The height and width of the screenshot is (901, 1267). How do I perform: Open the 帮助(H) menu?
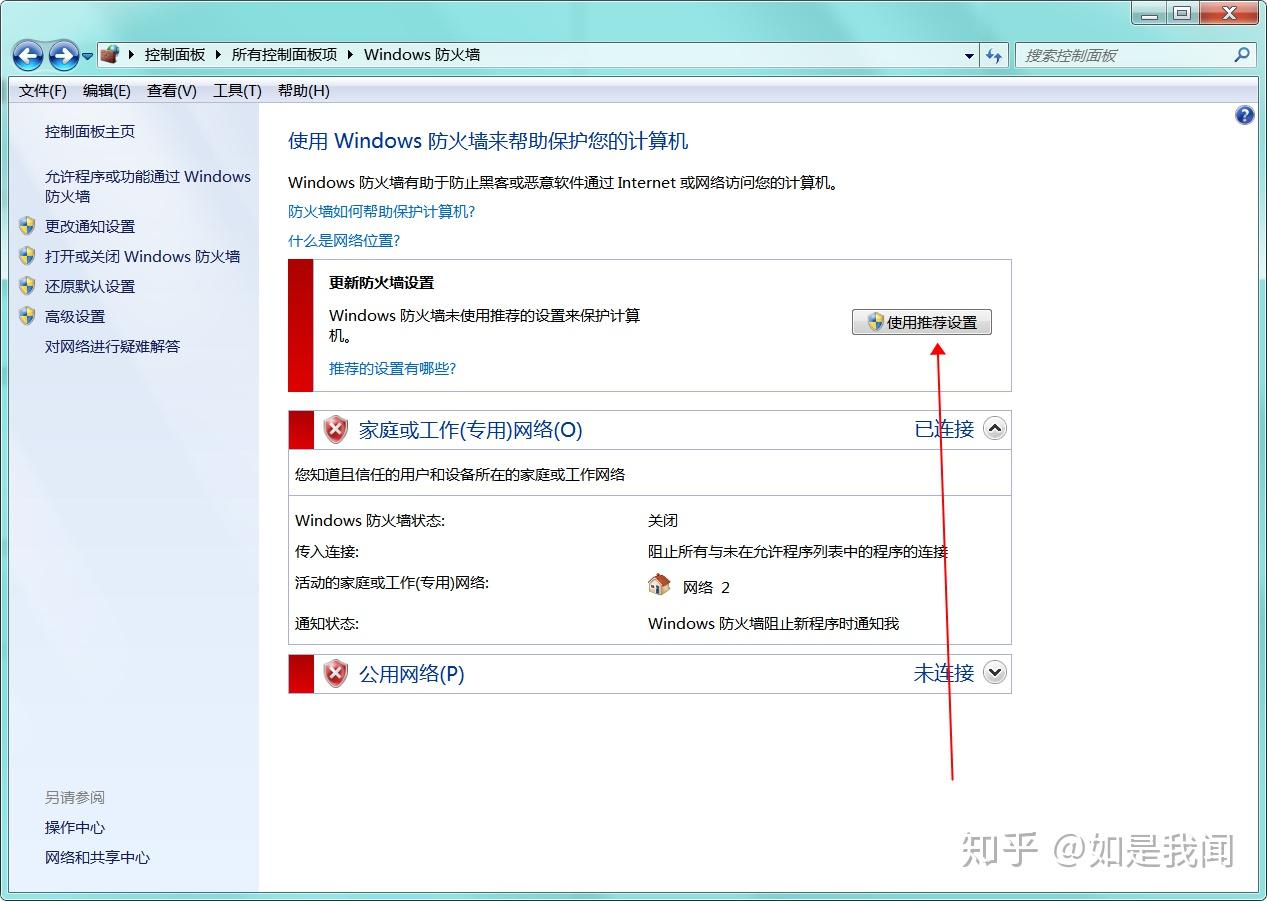pyautogui.click(x=304, y=91)
